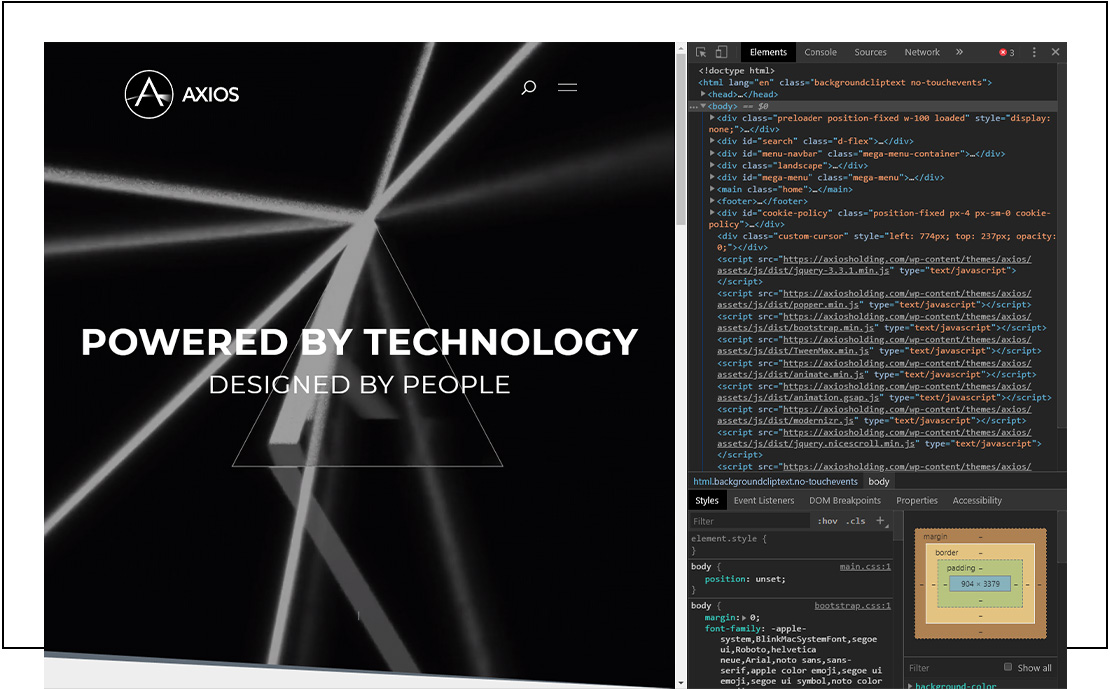Open the Network tab
This screenshot has height=689, width=1110.
pyautogui.click(x=922, y=52)
